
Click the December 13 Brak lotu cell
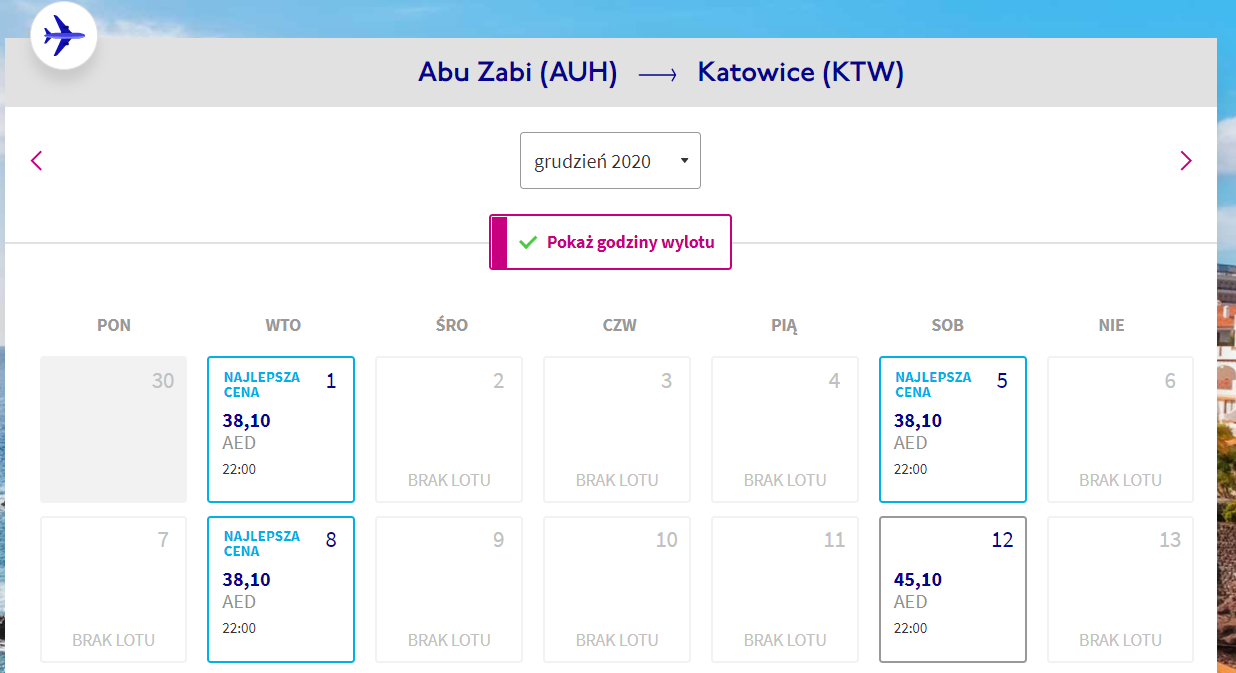(1120, 589)
